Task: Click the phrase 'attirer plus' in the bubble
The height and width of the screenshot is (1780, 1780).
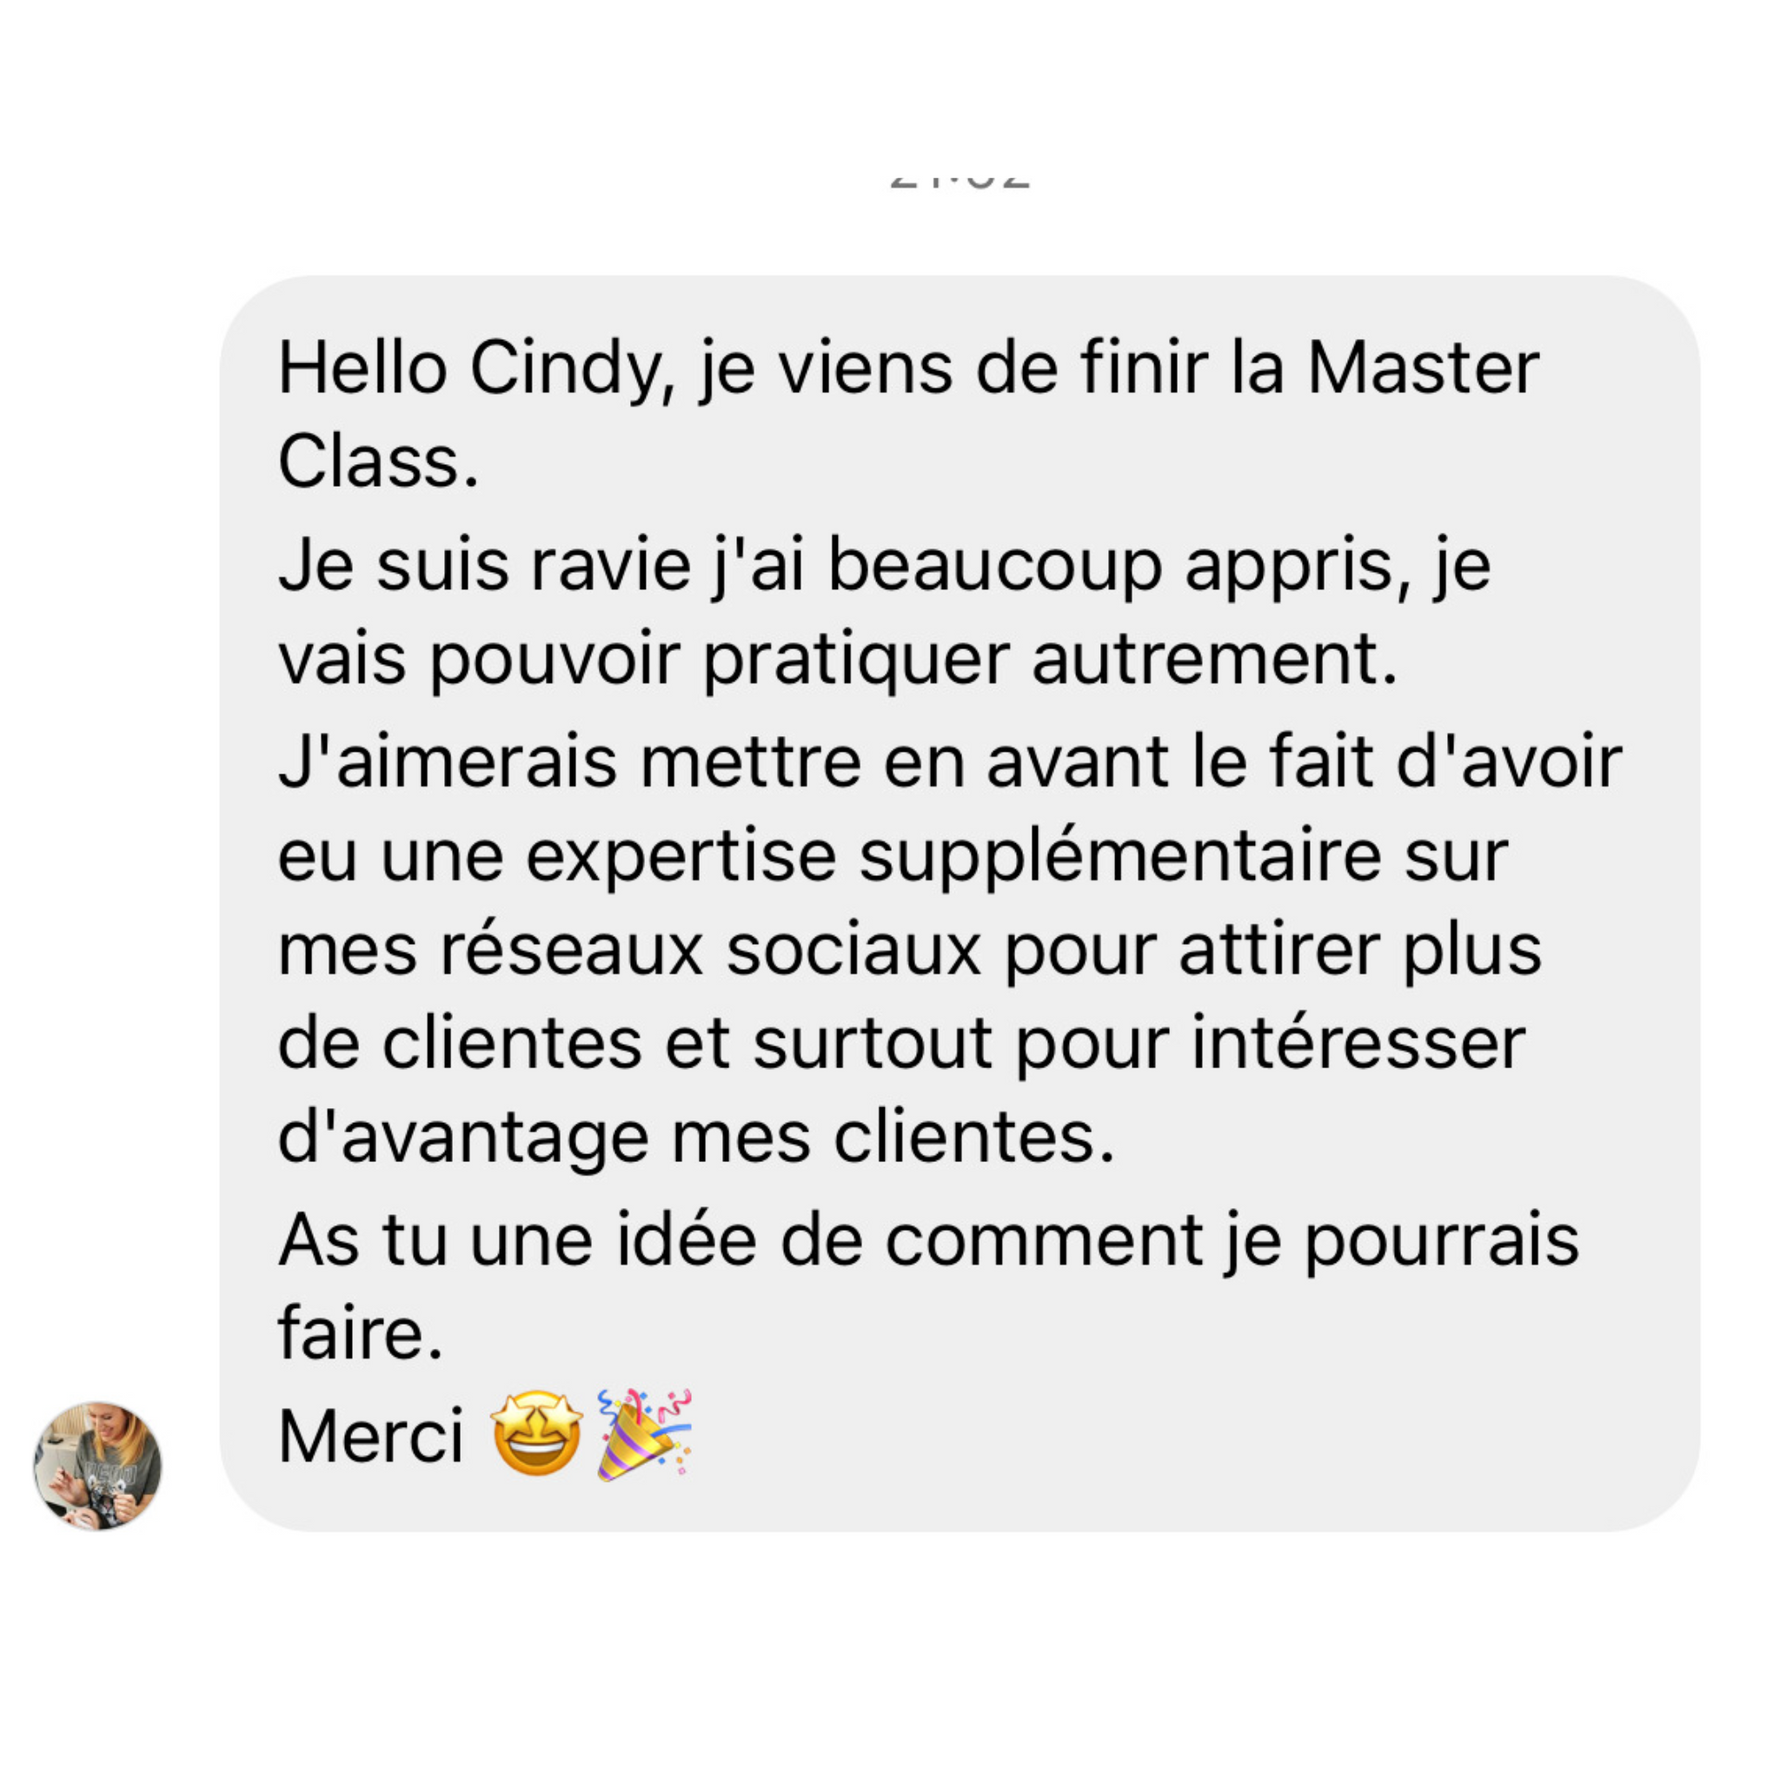Action: [x=1360, y=951]
